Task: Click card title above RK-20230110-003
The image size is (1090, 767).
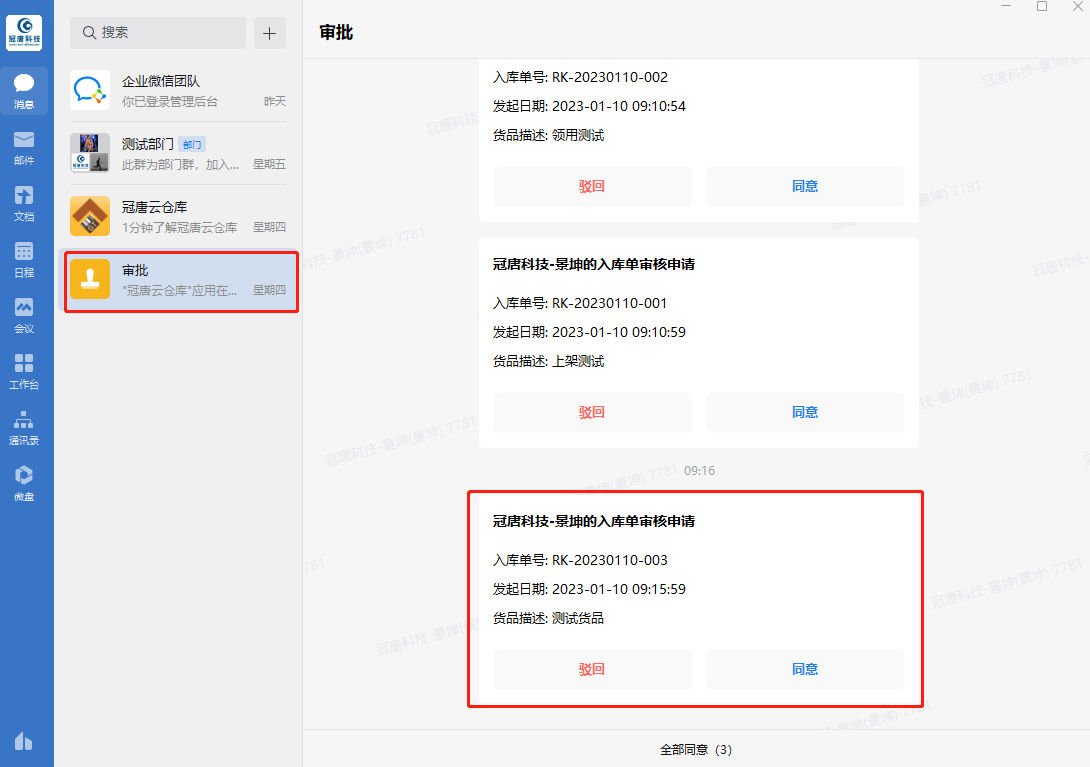Action: [594, 522]
